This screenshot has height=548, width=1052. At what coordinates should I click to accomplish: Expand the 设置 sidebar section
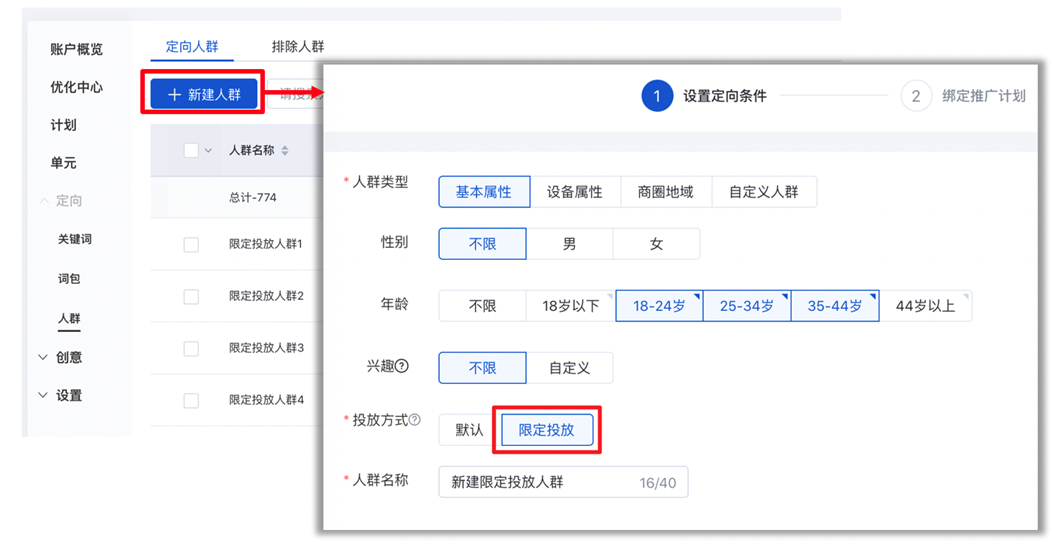(43, 395)
